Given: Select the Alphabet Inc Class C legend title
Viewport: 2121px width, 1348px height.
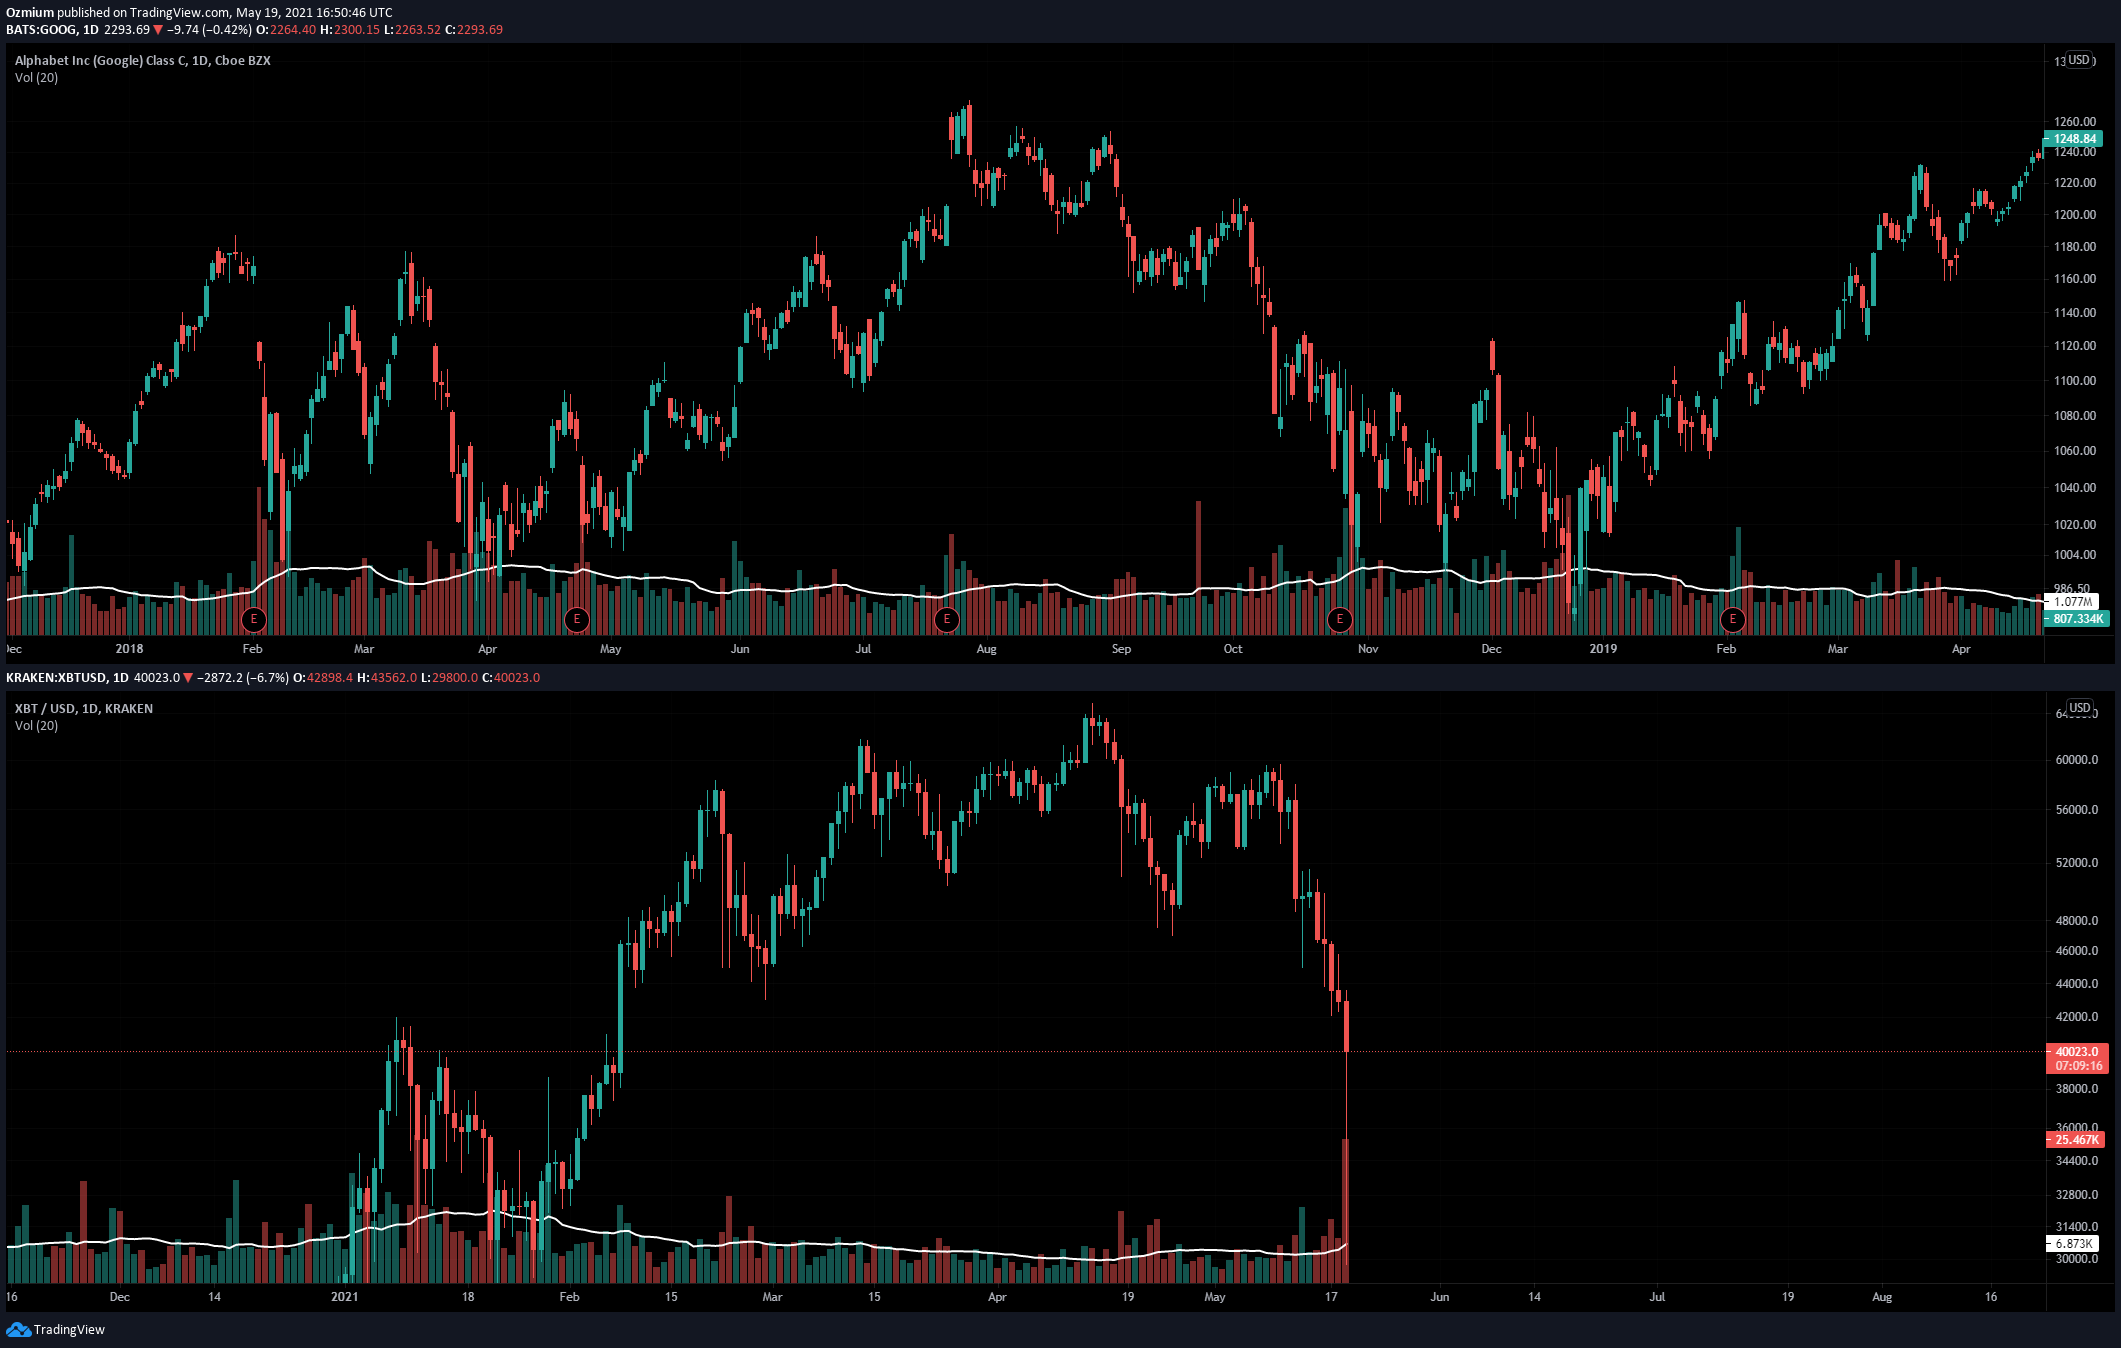Looking at the screenshot, I should [x=143, y=60].
